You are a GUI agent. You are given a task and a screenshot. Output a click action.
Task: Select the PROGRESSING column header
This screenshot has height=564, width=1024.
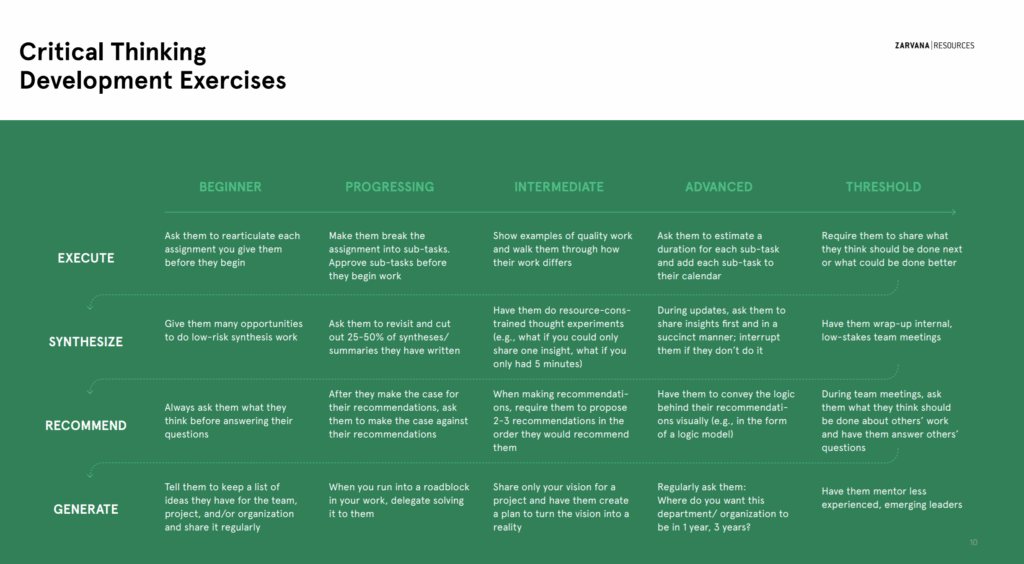389,187
